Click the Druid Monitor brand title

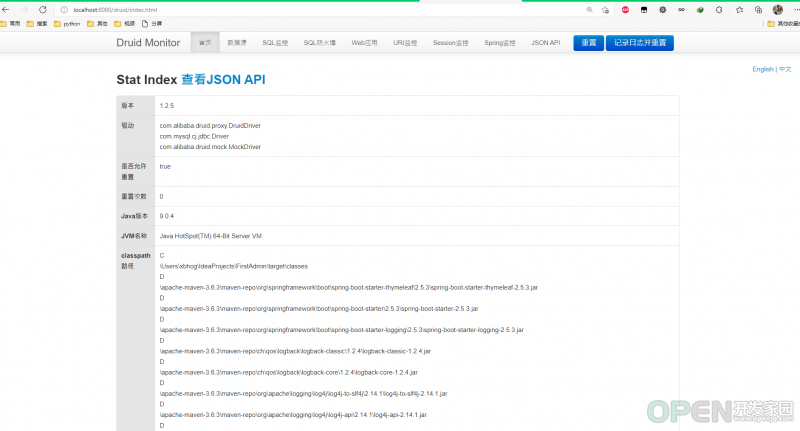148,43
